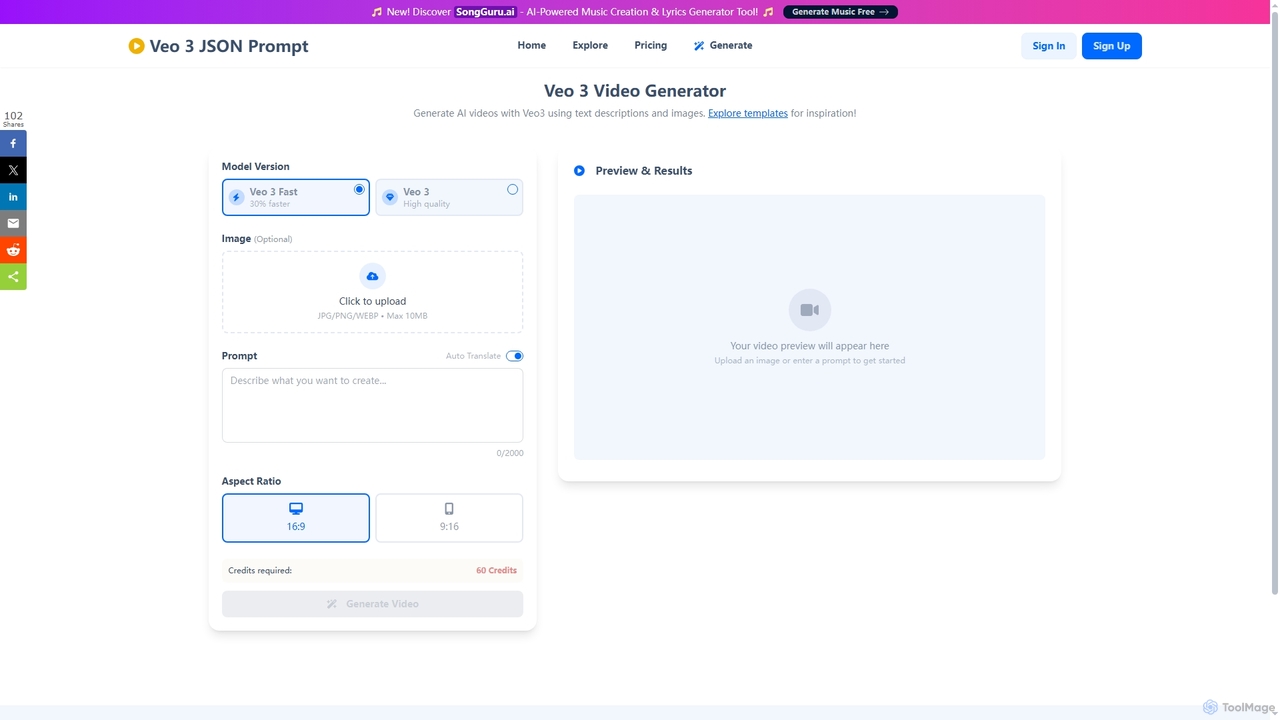
Task: Click the Veo 3 Video Generator heading
Action: coord(635,91)
